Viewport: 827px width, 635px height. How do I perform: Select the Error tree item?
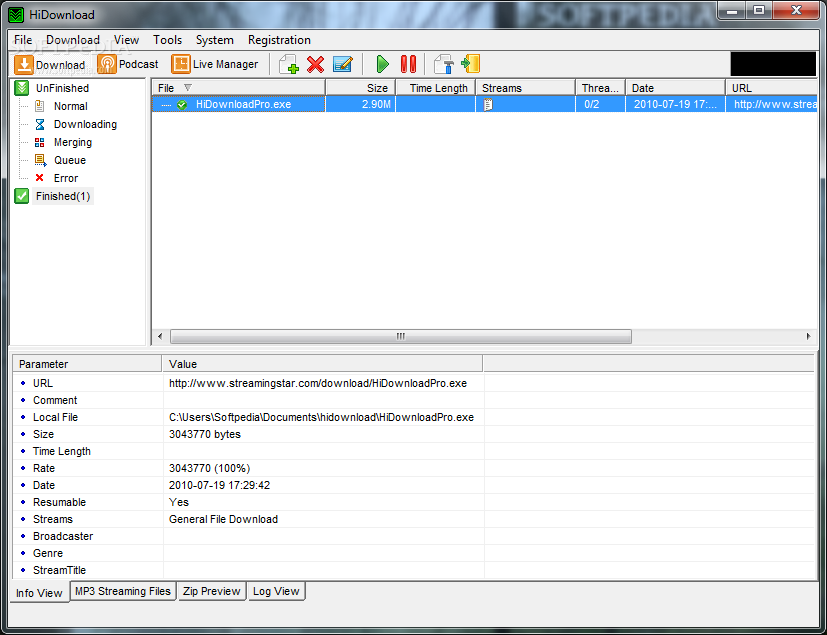pyautogui.click(x=65, y=178)
